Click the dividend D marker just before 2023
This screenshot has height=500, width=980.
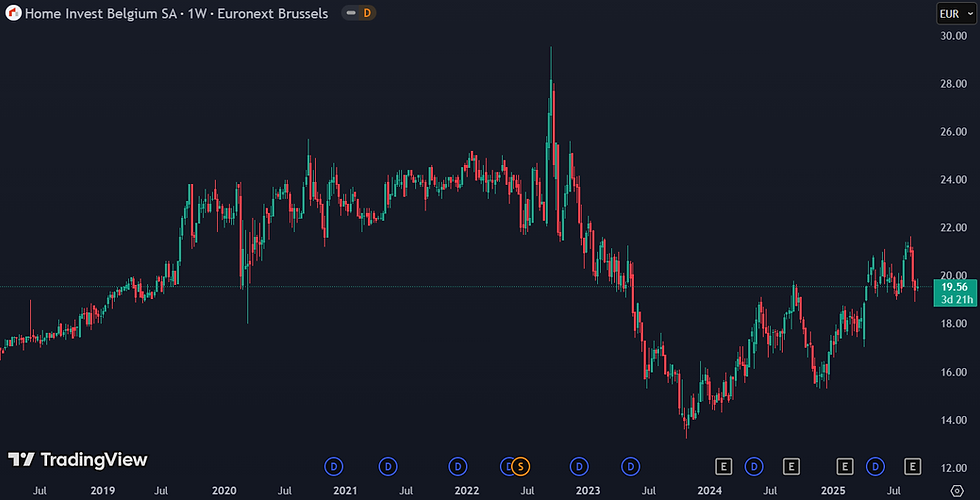[579, 466]
